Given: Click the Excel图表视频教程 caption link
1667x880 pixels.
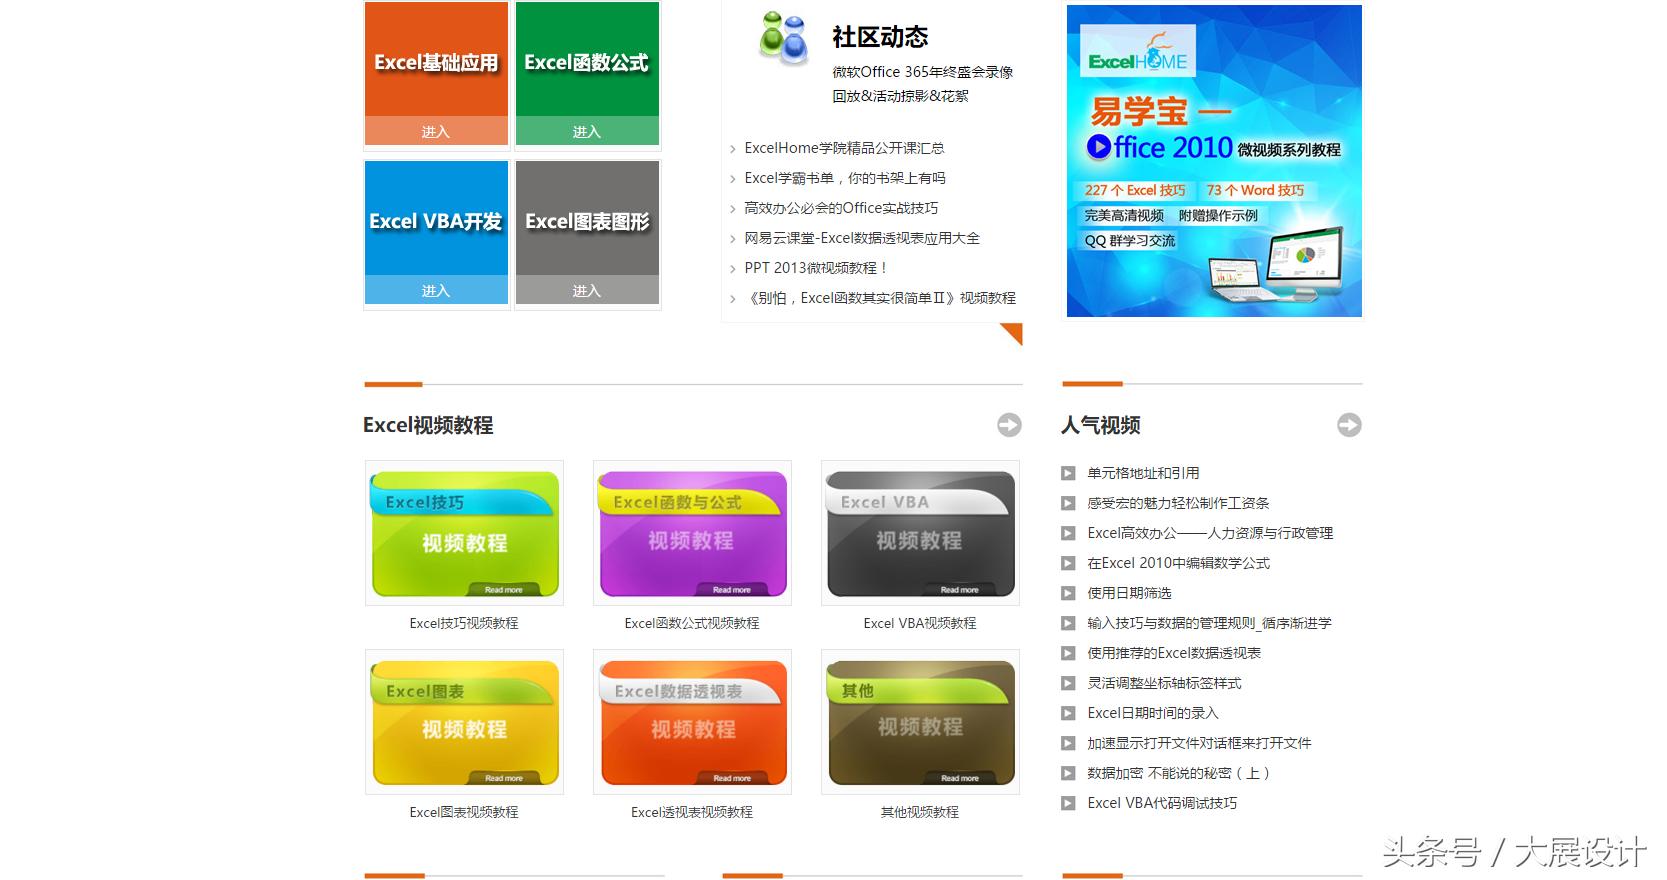Looking at the screenshot, I should click(464, 812).
